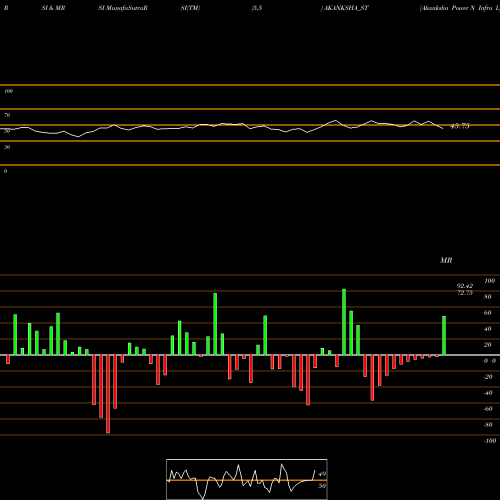Click the 'Akanksha Power N Infra' company title
The height and width of the screenshot is (500, 500).
456,8
